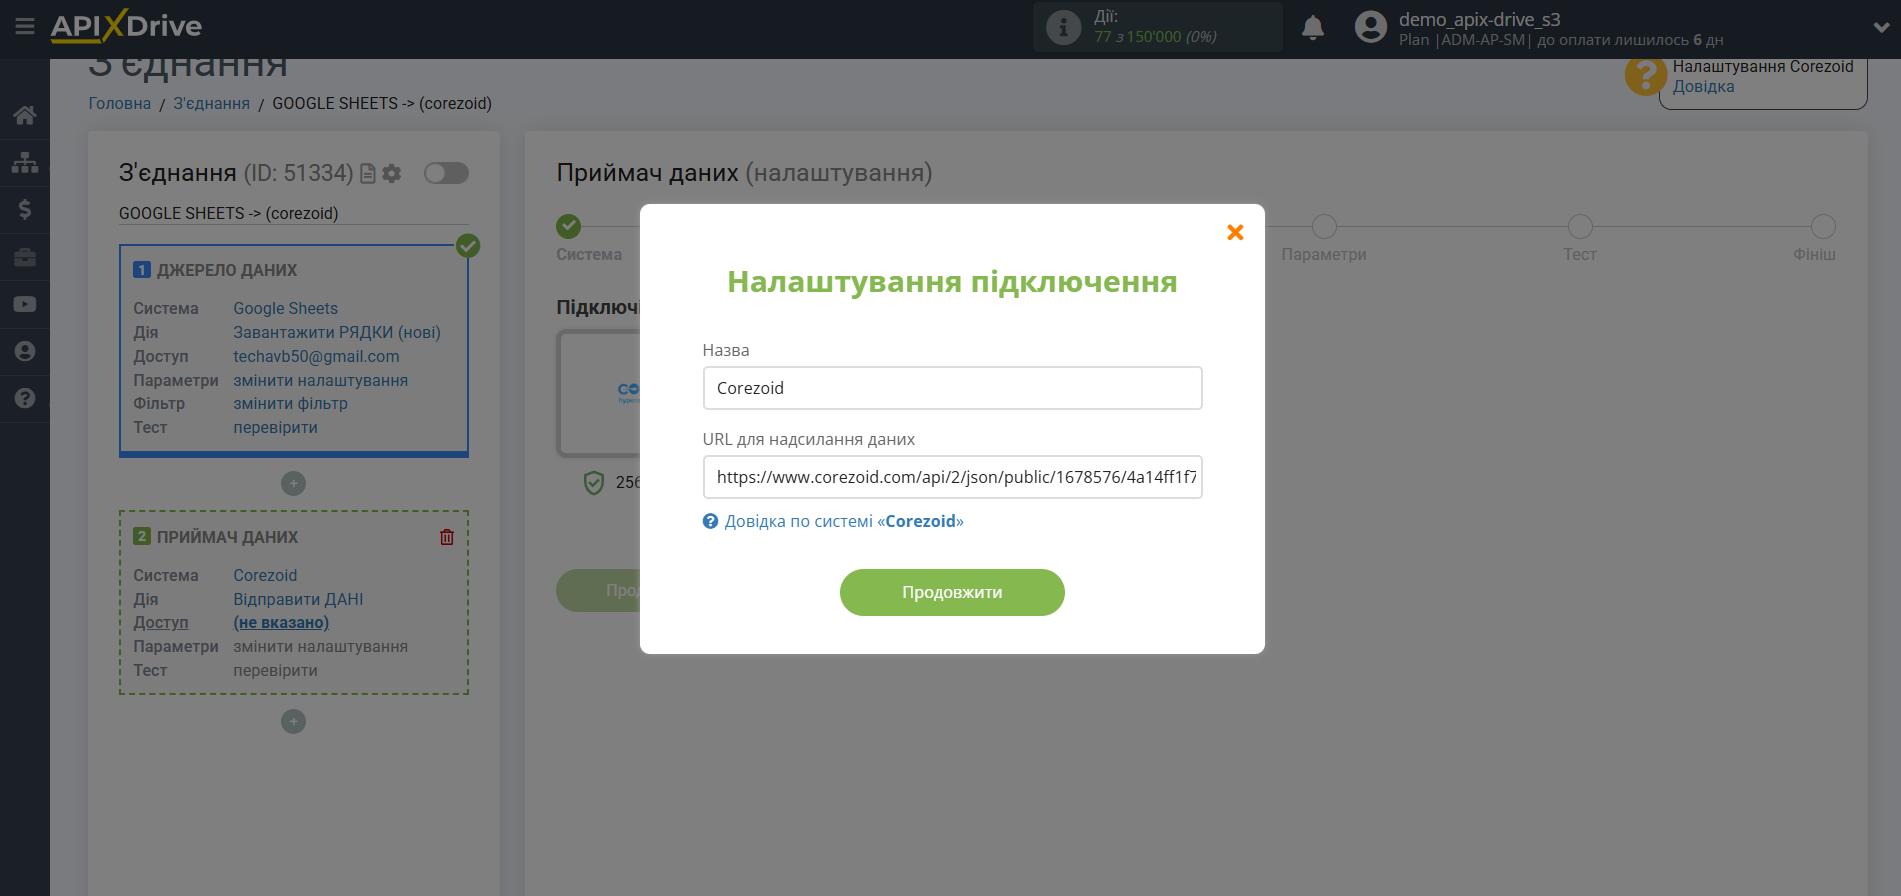Click the ДЖЕРЕЛО ДАНИХ heading
The height and width of the screenshot is (896, 1901).
[x=227, y=271]
